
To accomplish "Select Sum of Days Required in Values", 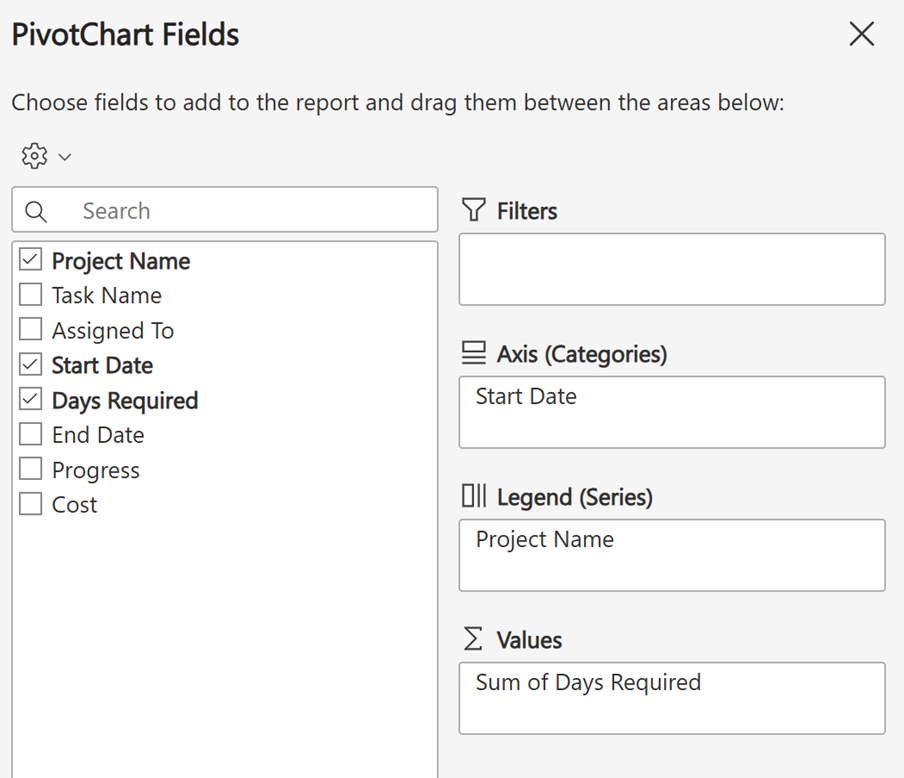I will click(588, 683).
